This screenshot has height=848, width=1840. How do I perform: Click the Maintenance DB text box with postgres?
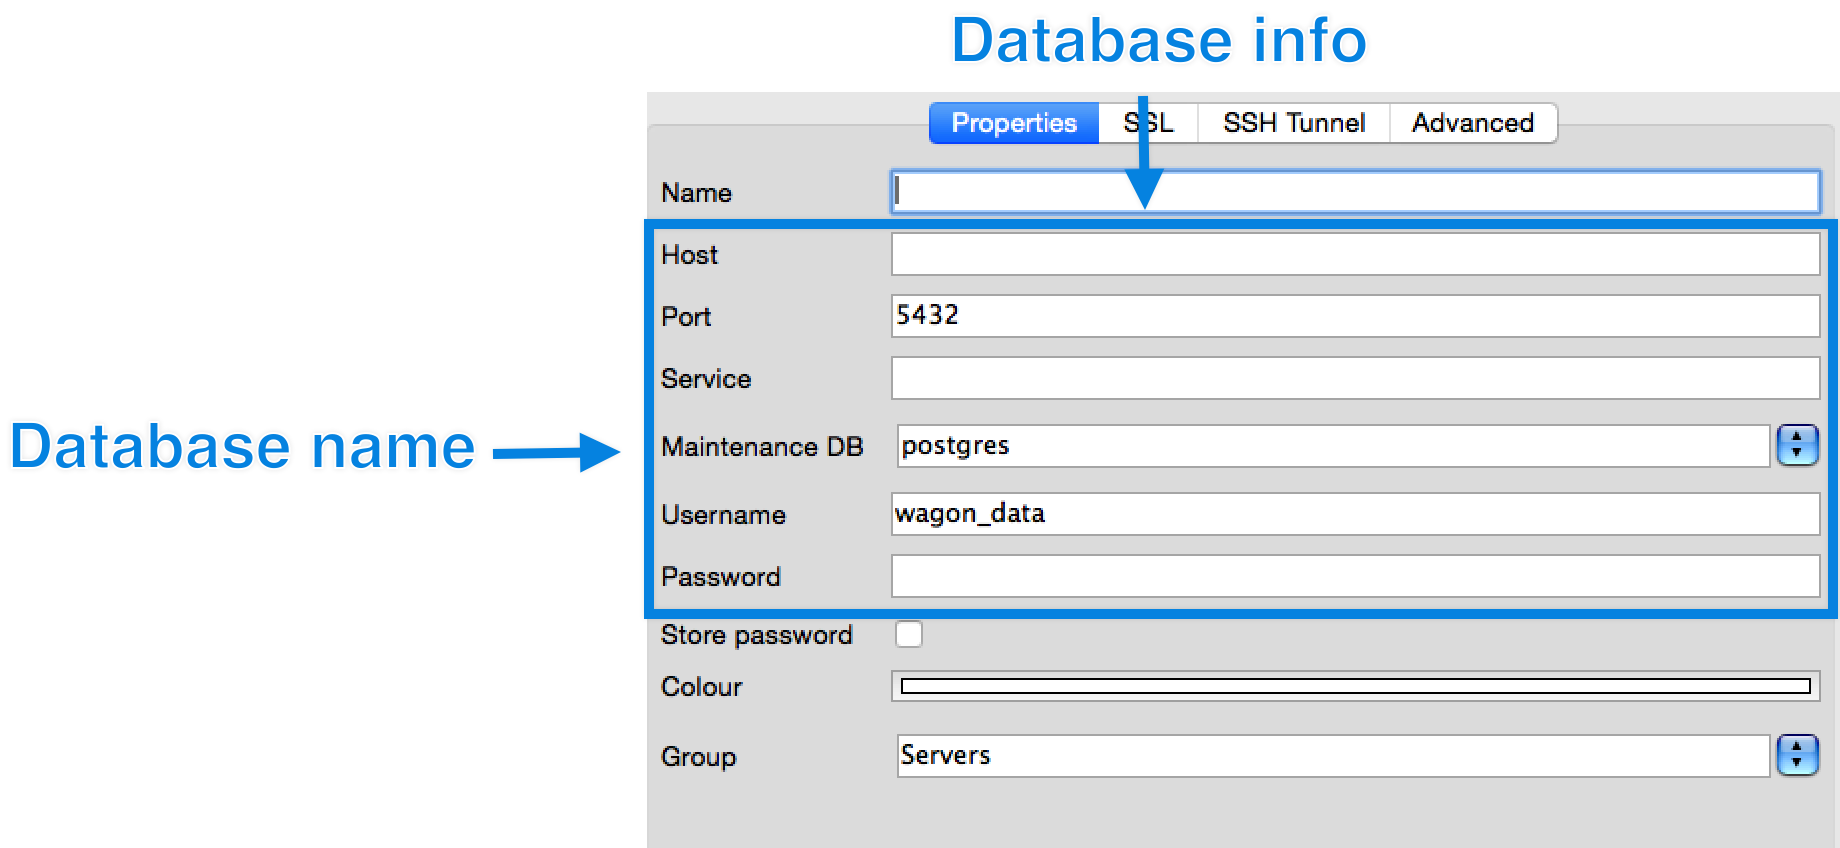[x=1332, y=446]
